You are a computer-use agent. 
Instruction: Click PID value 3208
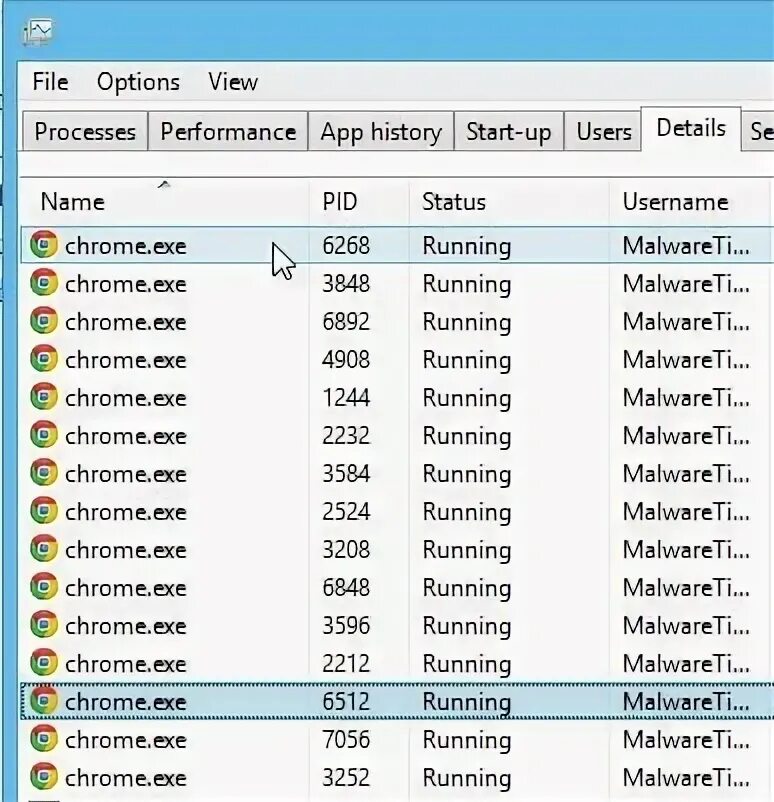[x=346, y=549]
